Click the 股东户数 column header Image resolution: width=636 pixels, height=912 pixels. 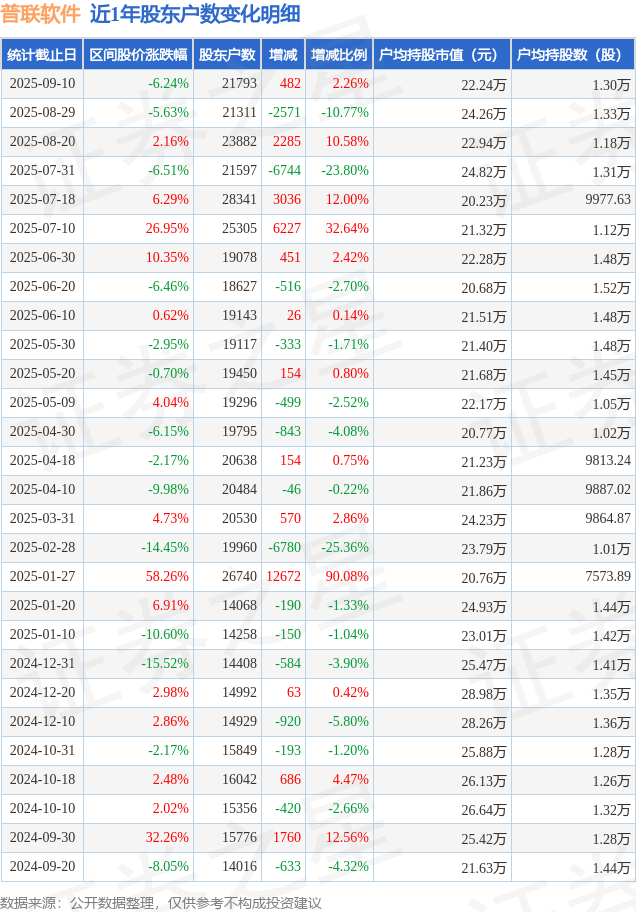227,55
